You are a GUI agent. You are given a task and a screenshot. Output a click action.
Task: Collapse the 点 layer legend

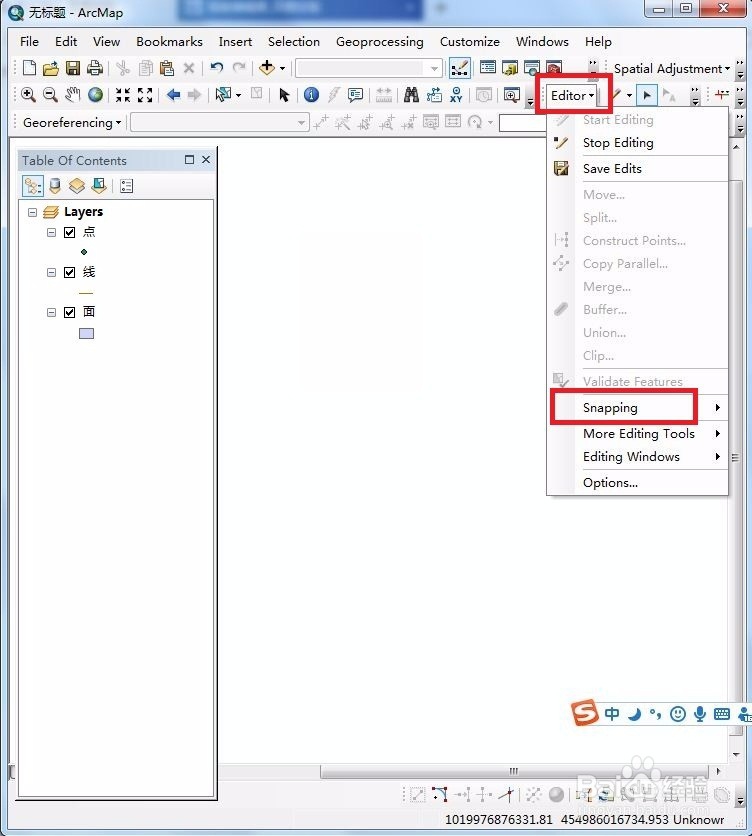coord(51,232)
